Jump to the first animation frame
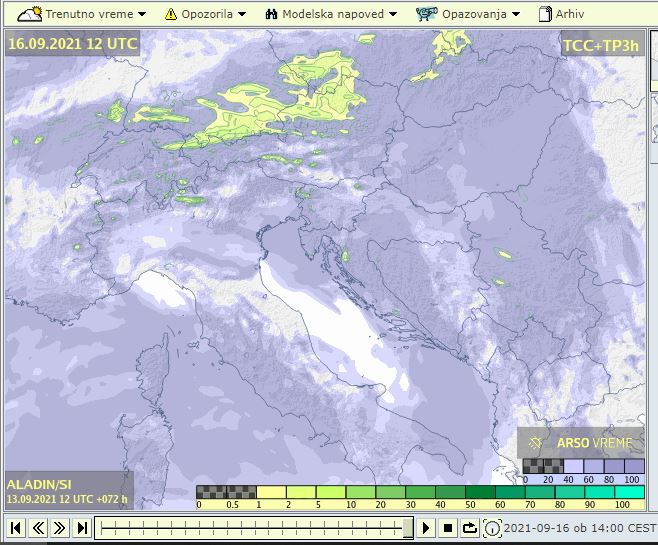 (x=16, y=528)
